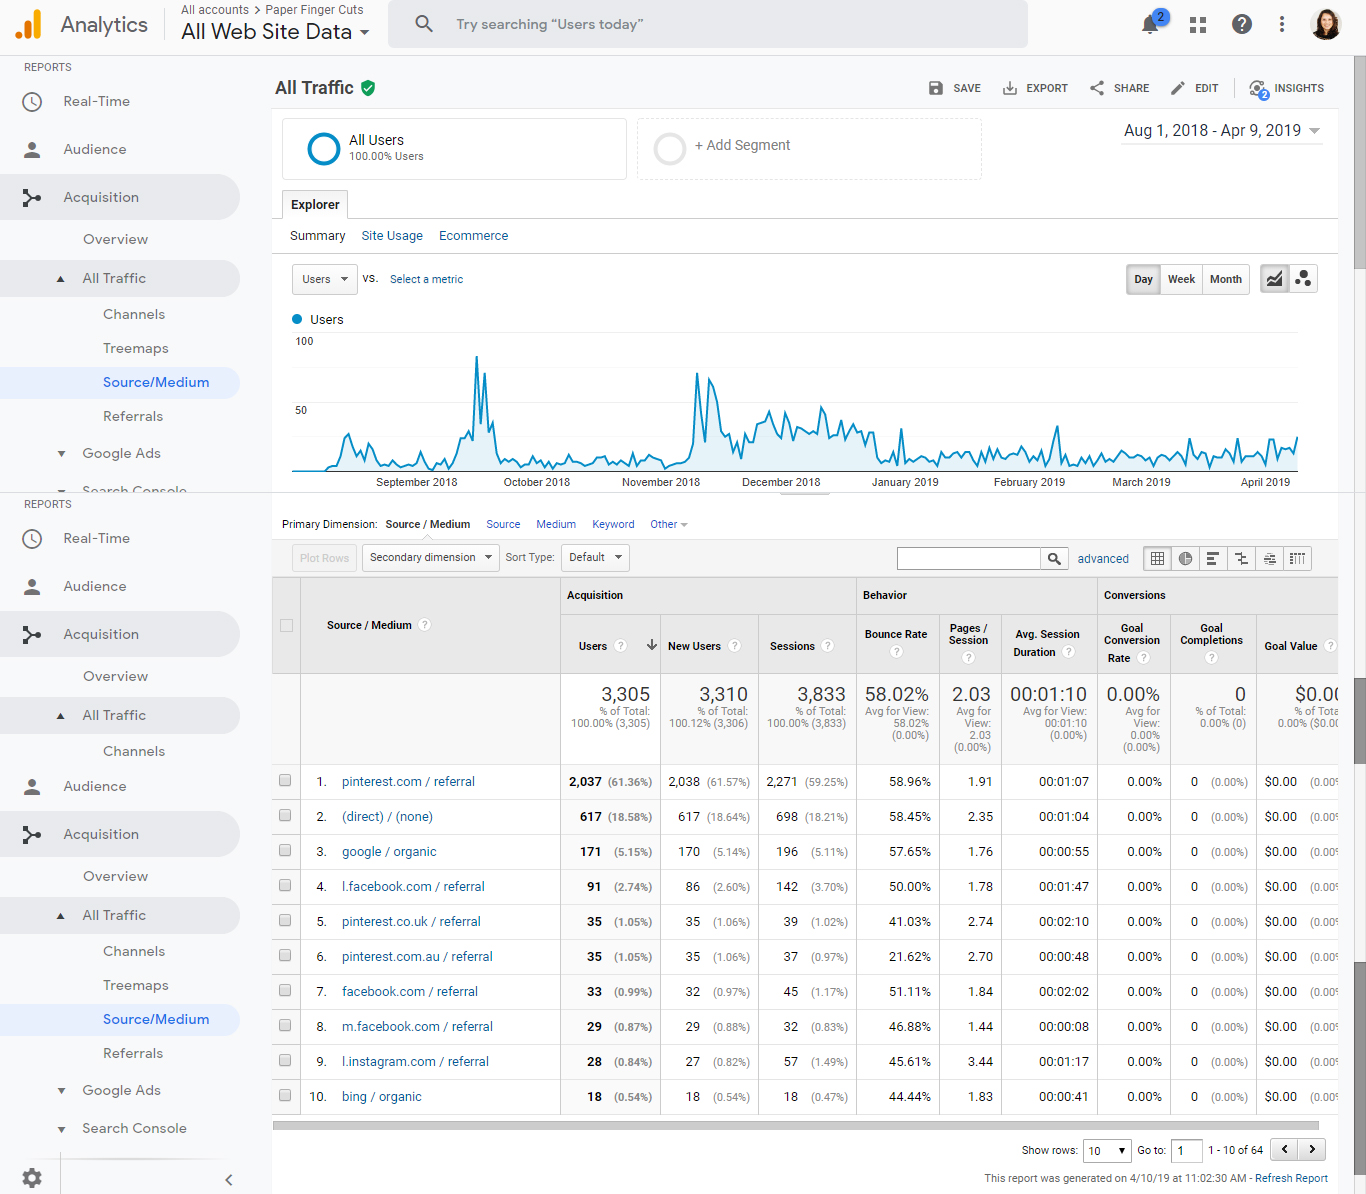The width and height of the screenshot is (1366, 1194).
Task: Select the Term cloud view icon
Action: [x=1269, y=559]
